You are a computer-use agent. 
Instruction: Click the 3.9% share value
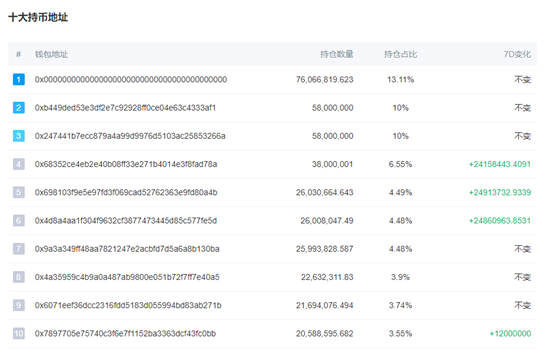[400, 277]
